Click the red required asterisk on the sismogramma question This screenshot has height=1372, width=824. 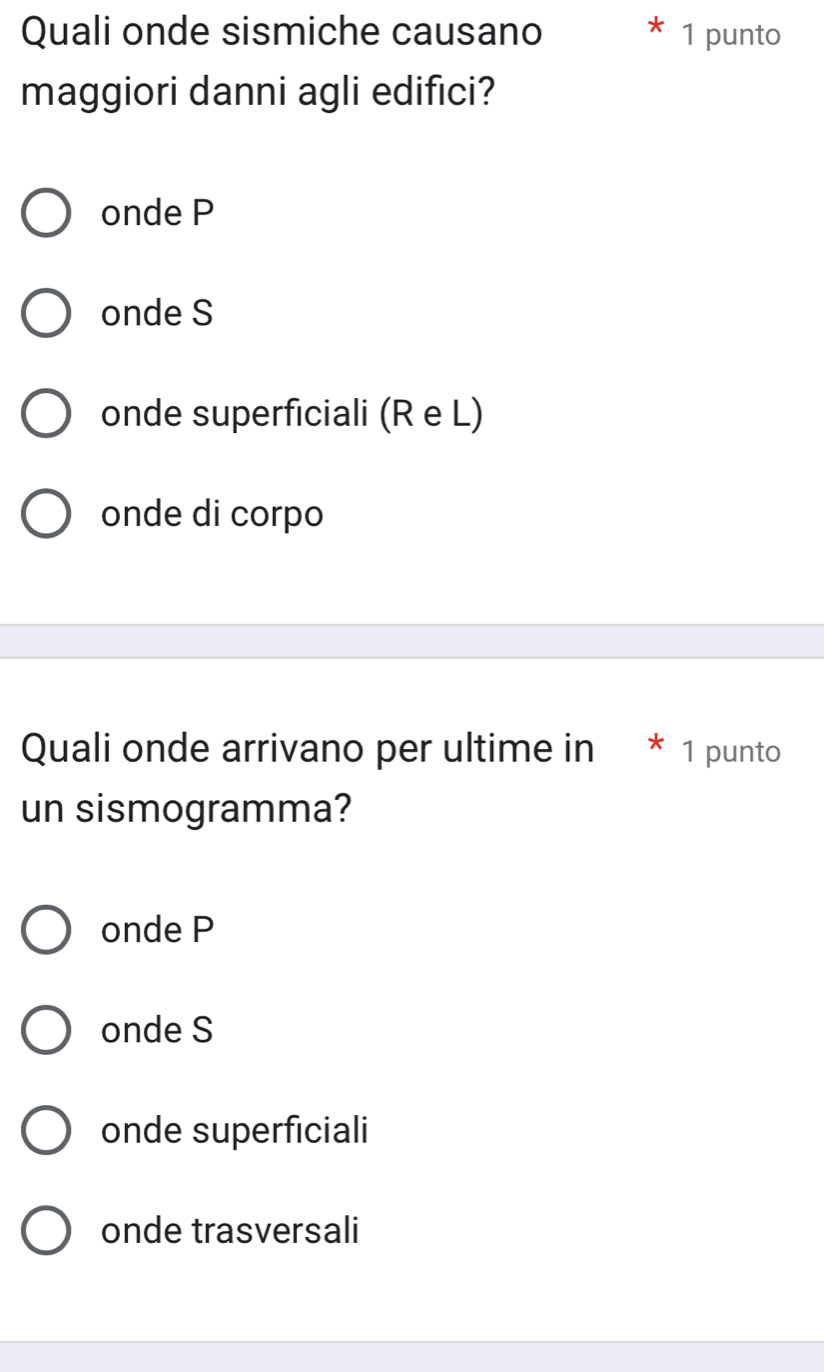click(655, 745)
